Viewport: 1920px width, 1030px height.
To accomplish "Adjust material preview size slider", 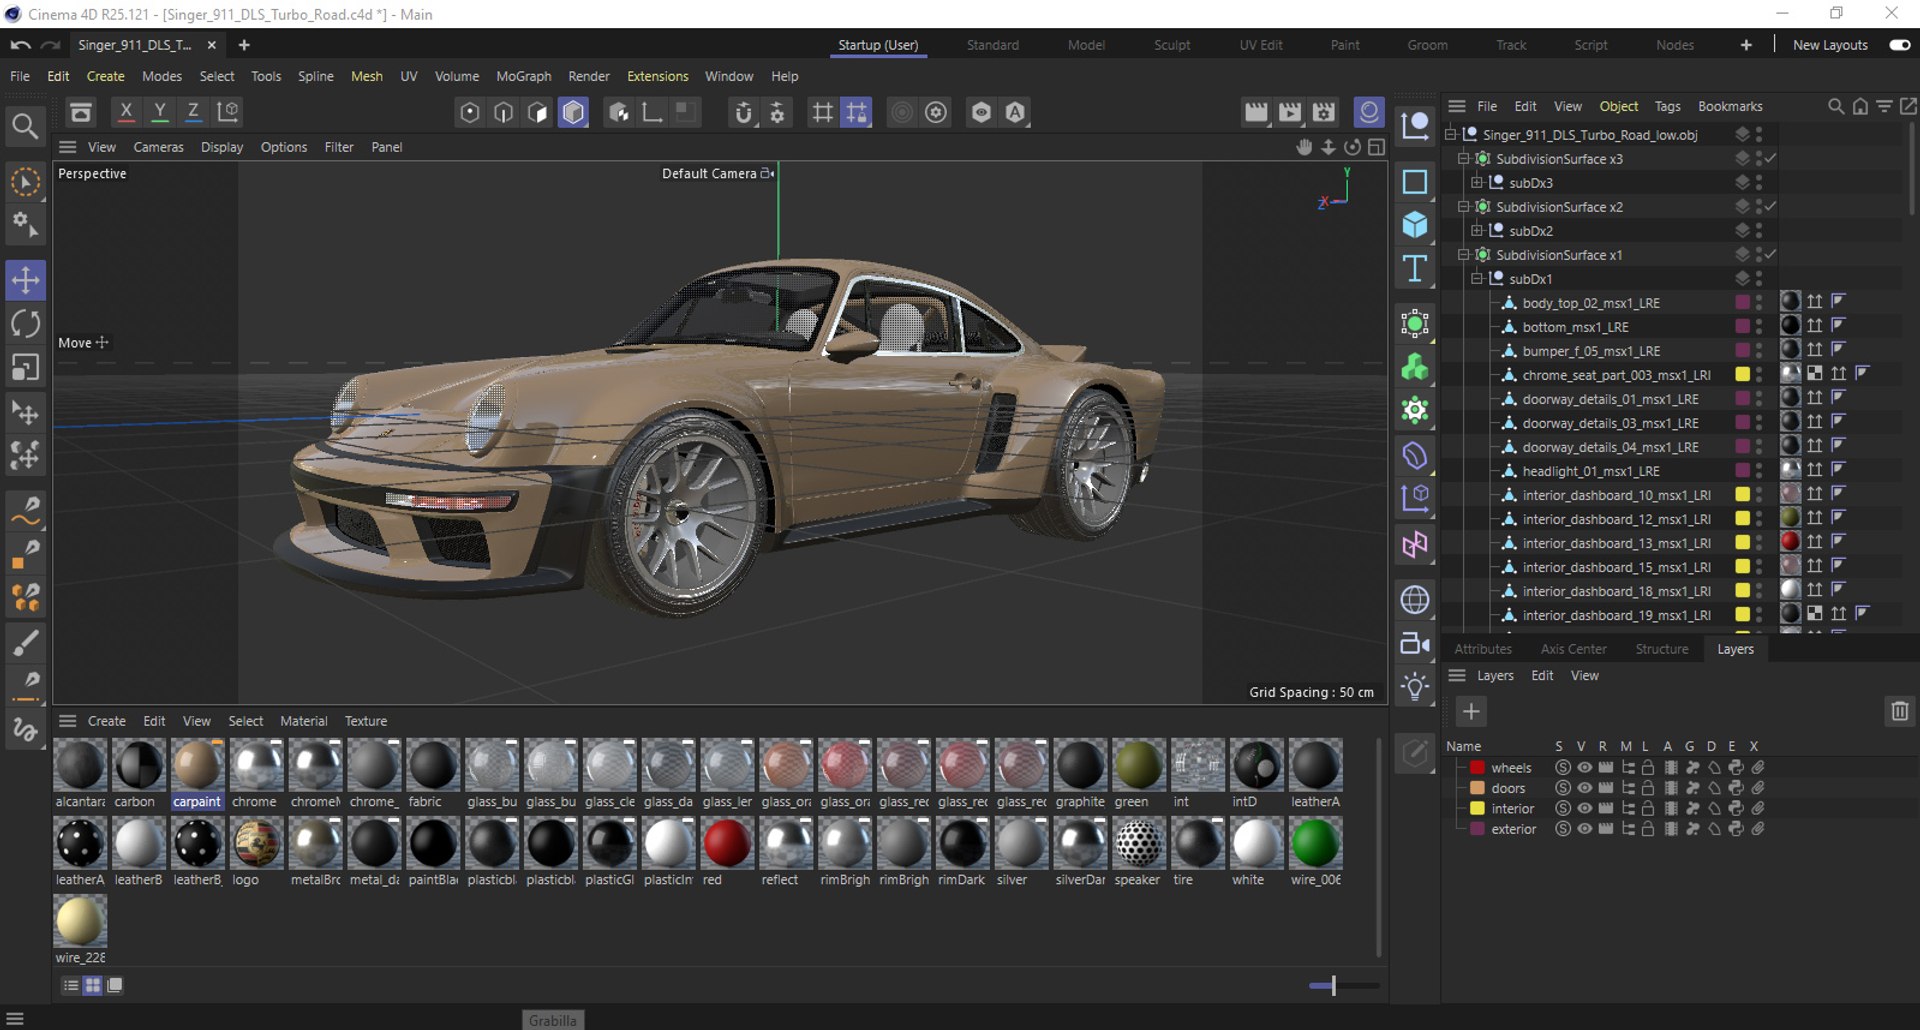I will 1334,985.
